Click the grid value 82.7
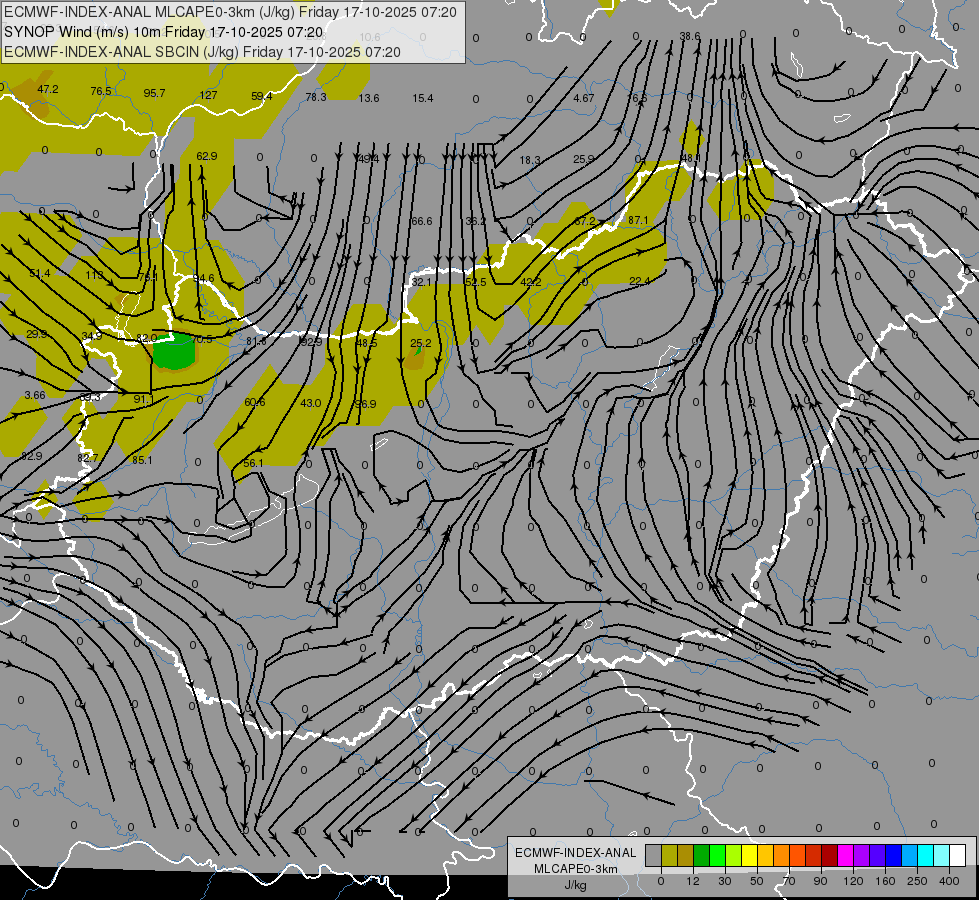 (87, 458)
